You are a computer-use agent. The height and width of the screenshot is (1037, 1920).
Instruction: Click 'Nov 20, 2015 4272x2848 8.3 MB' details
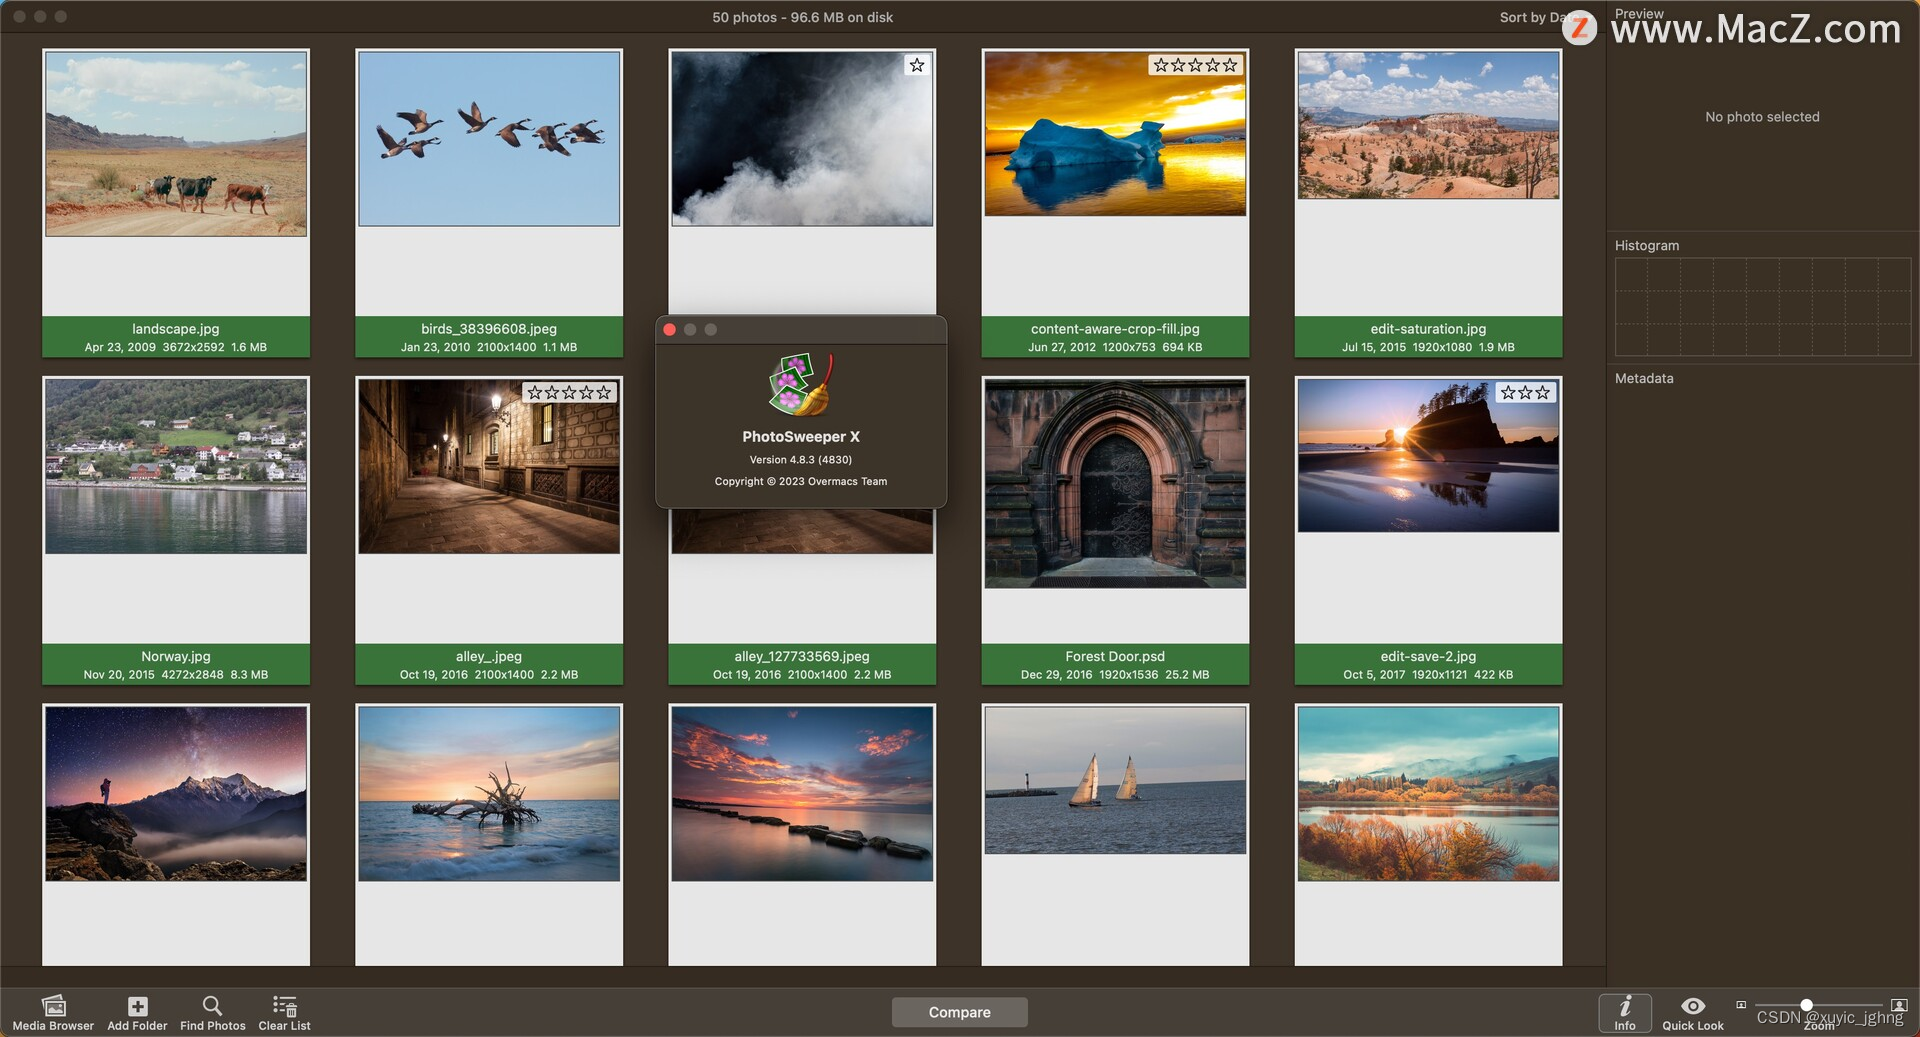tap(176, 675)
